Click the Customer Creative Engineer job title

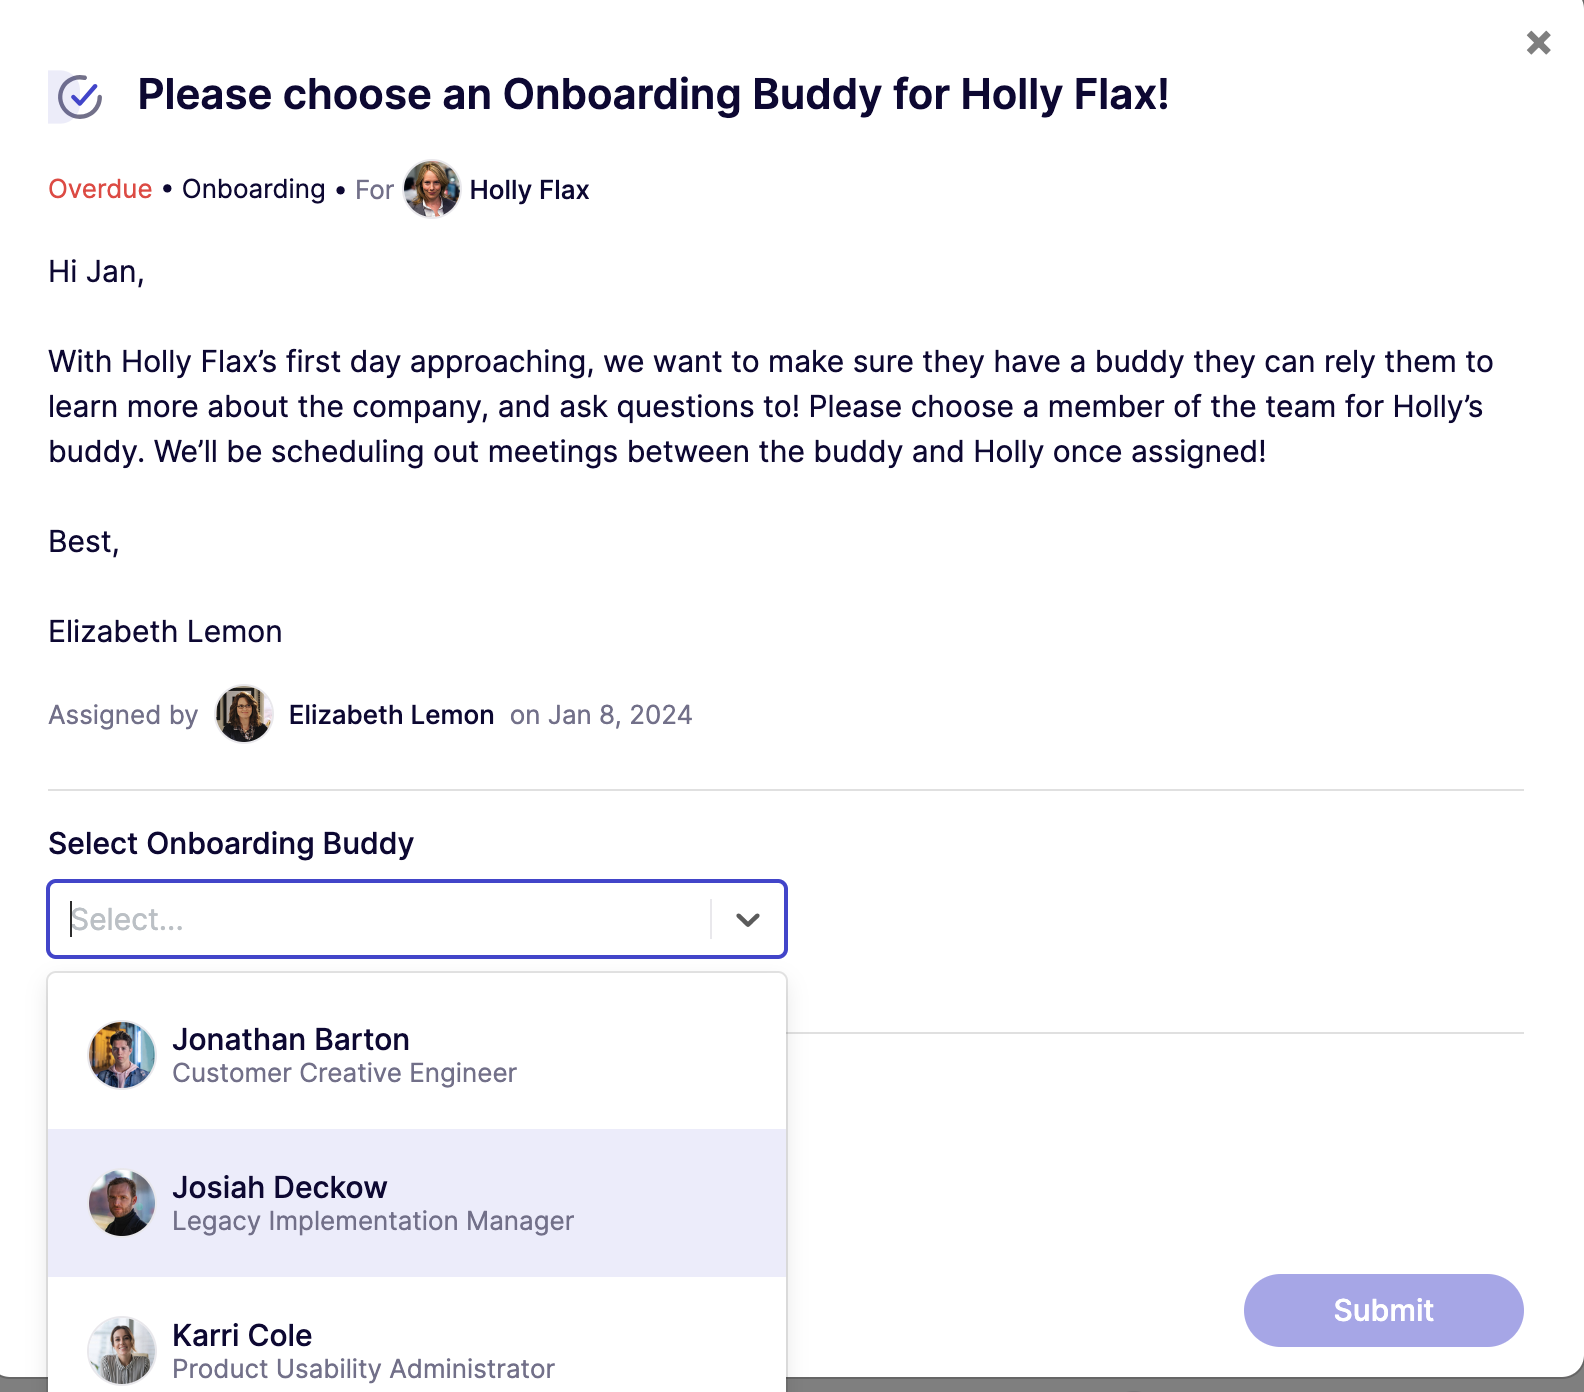click(344, 1072)
